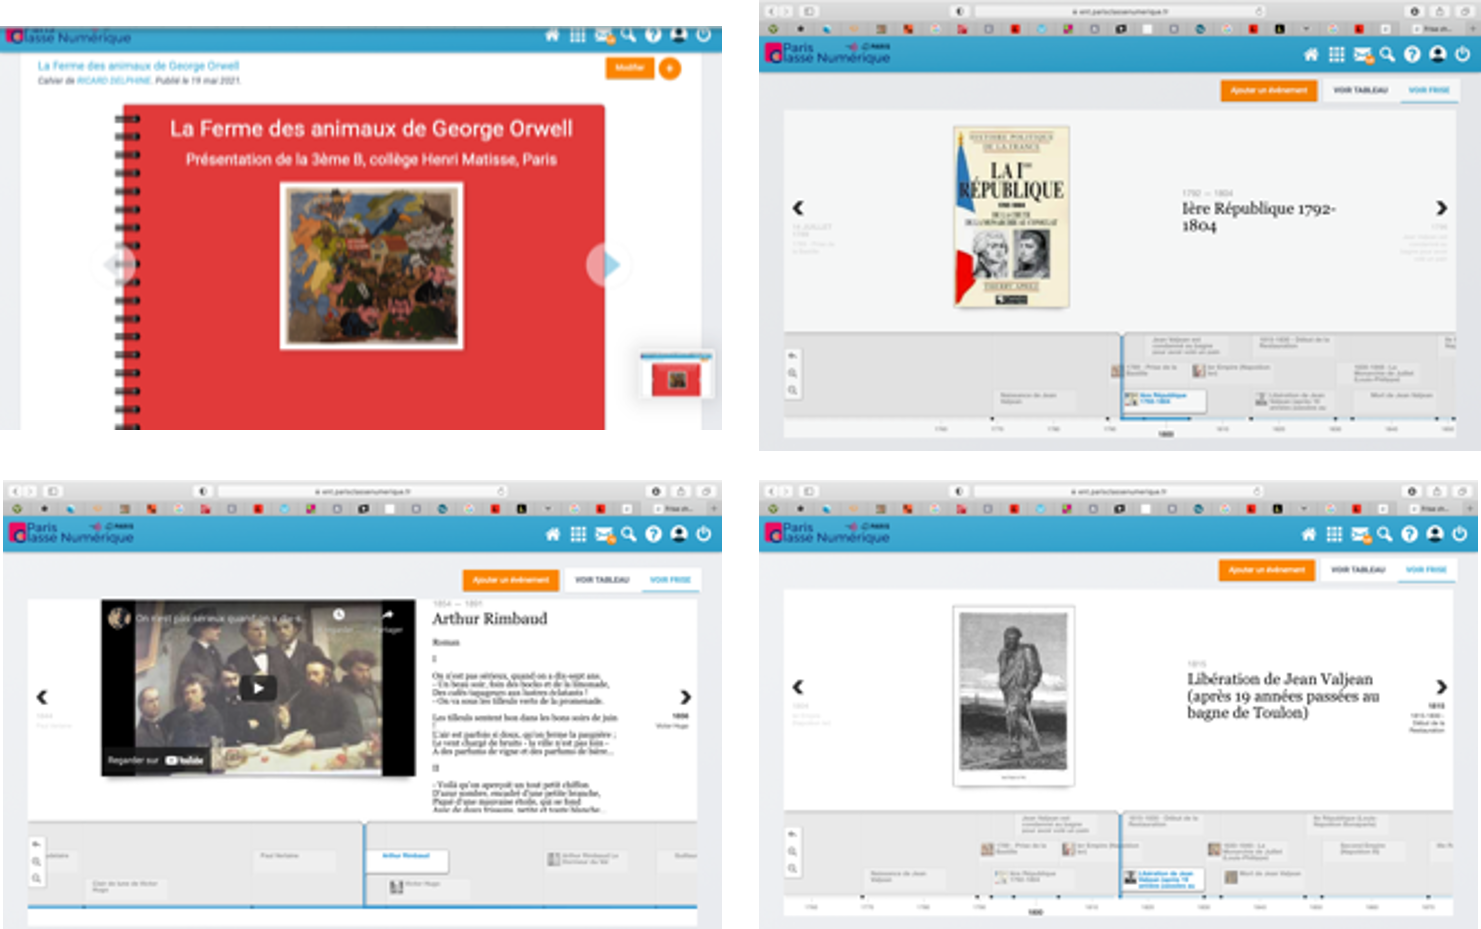The image size is (1481, 929).
Task: Go to previous event from Arthur Rimbaud slide
Action: tap(42, 697)
